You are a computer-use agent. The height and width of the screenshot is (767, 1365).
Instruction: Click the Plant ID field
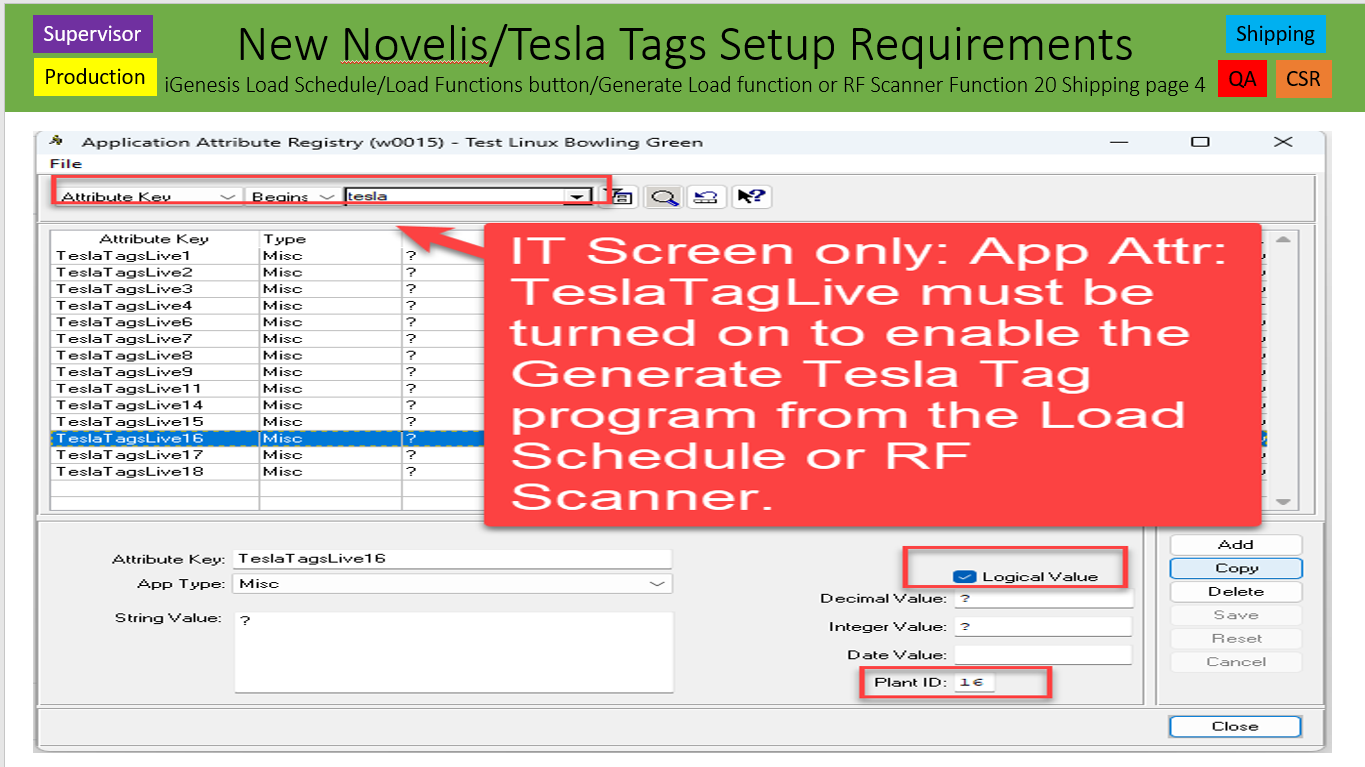click(975, 682)
